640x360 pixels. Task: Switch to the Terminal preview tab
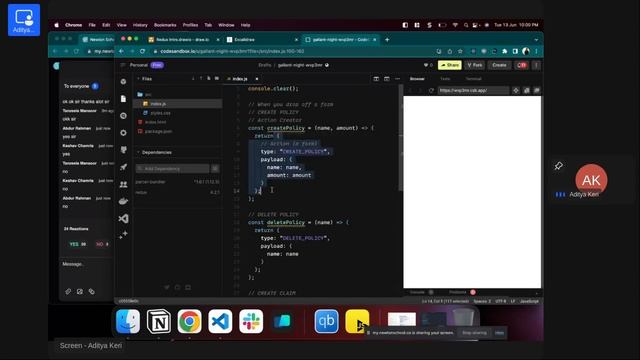473,79
